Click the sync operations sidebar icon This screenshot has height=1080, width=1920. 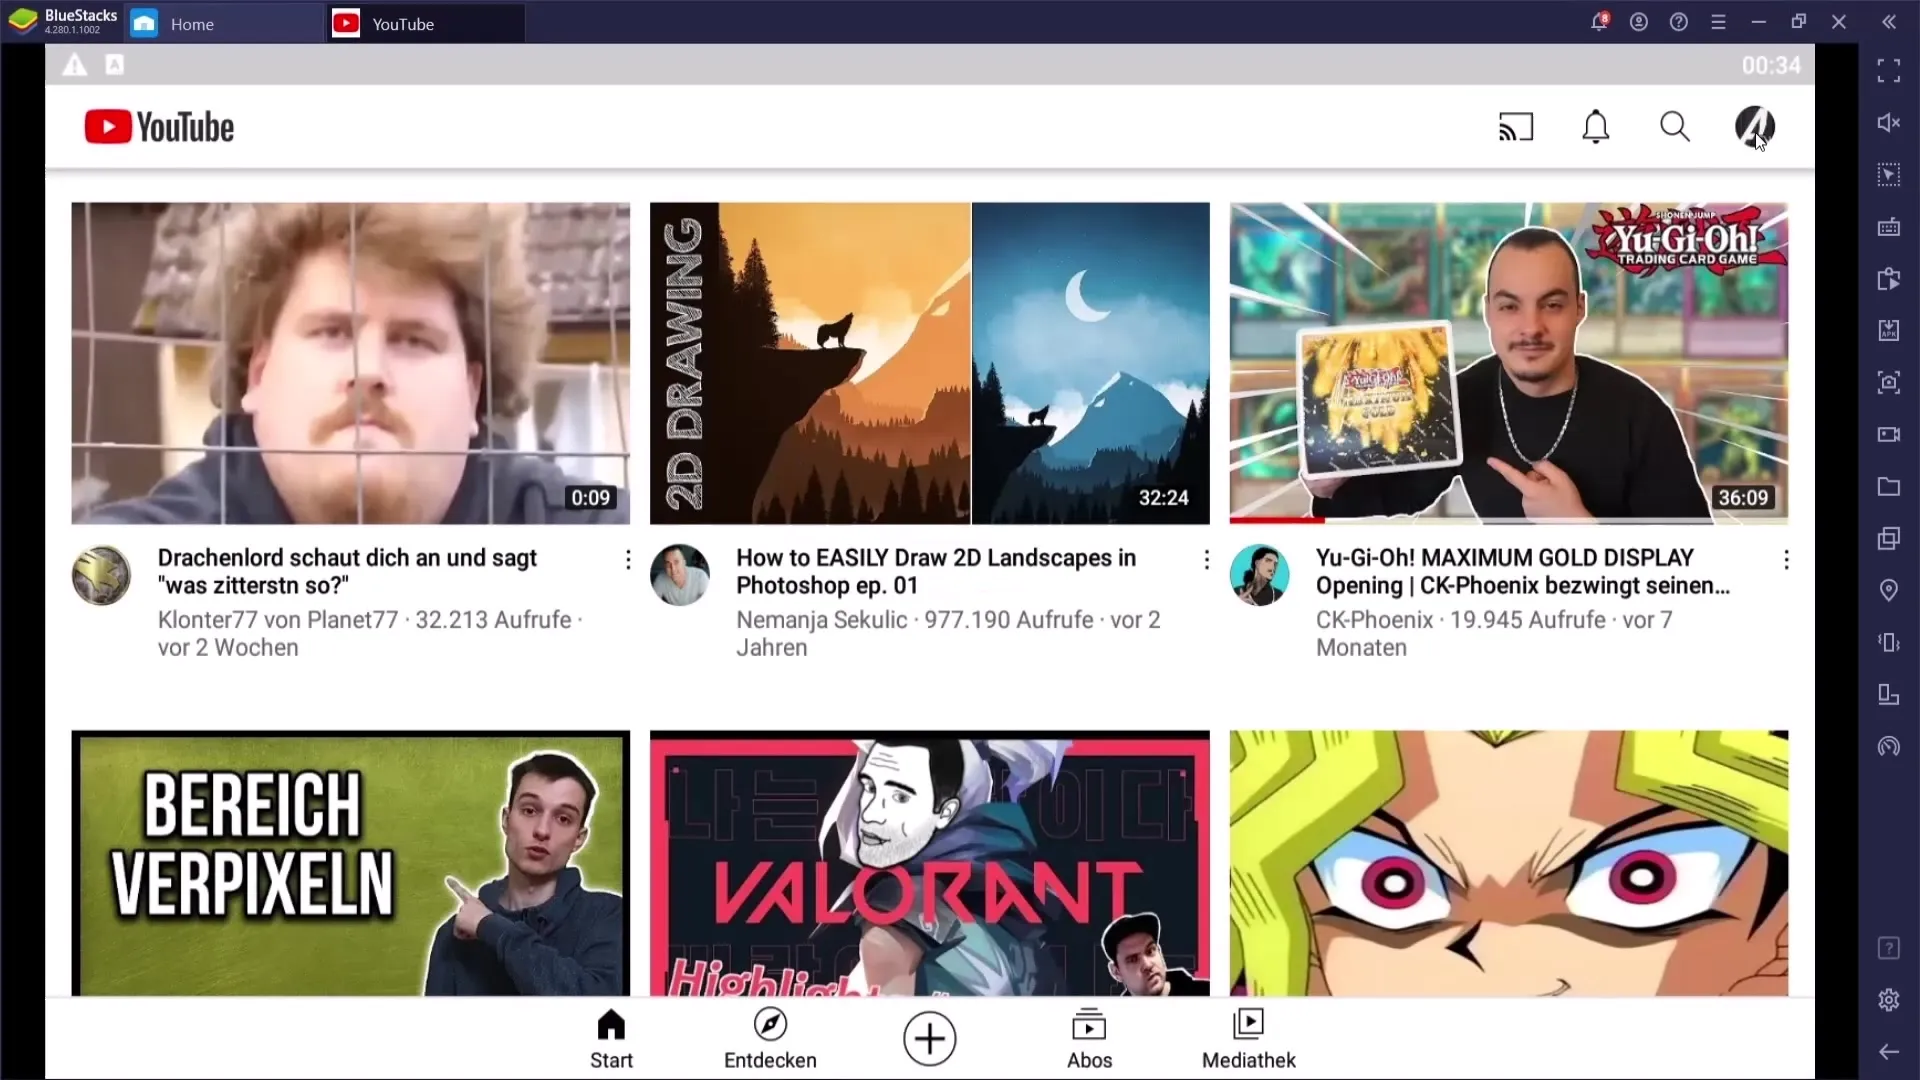[1889, 279]
